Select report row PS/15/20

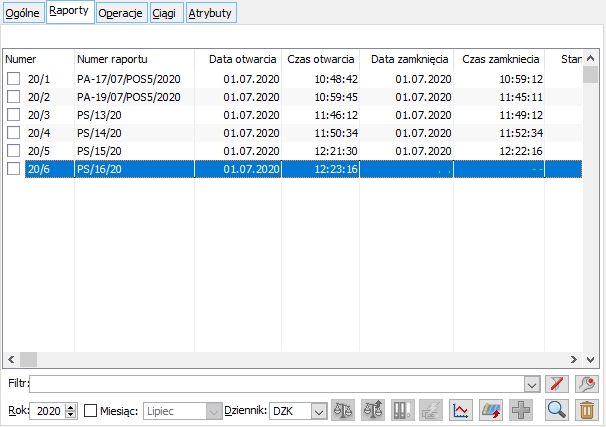(99, 151)
